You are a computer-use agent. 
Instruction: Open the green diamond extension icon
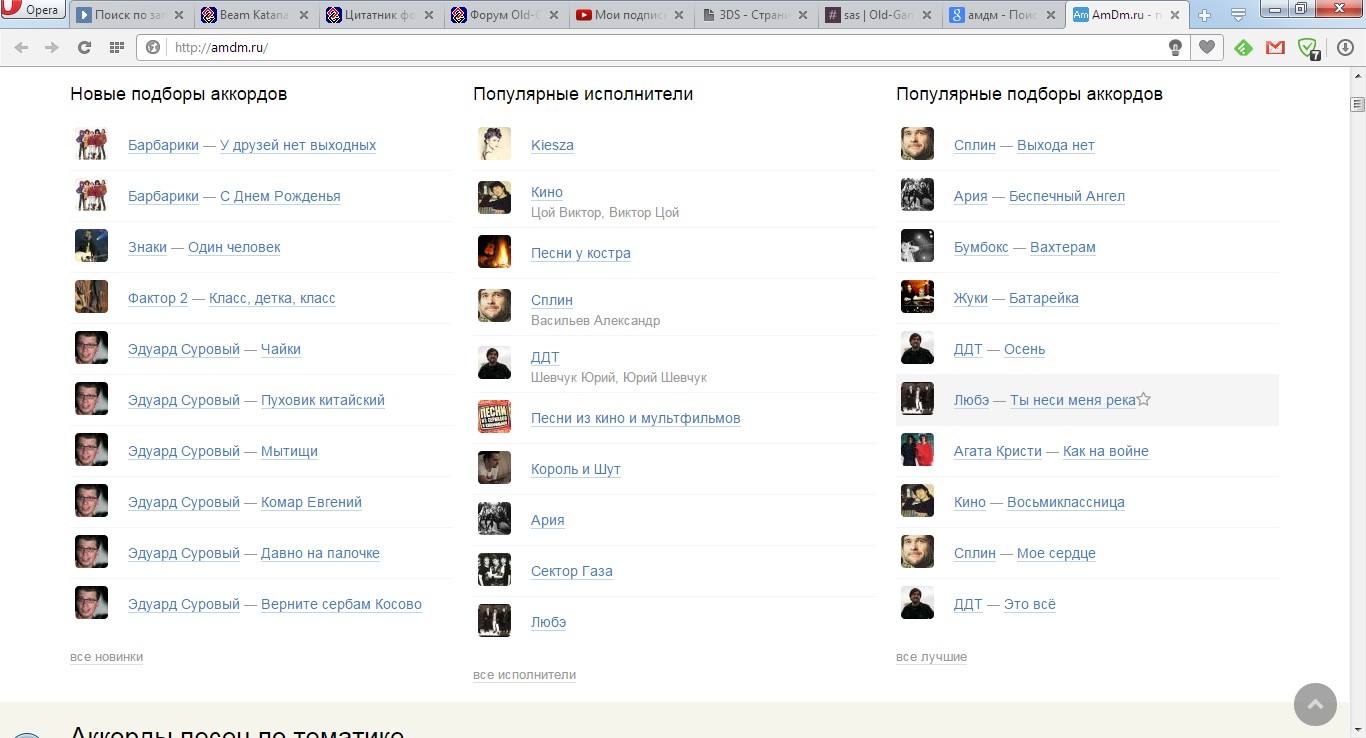1243,47
